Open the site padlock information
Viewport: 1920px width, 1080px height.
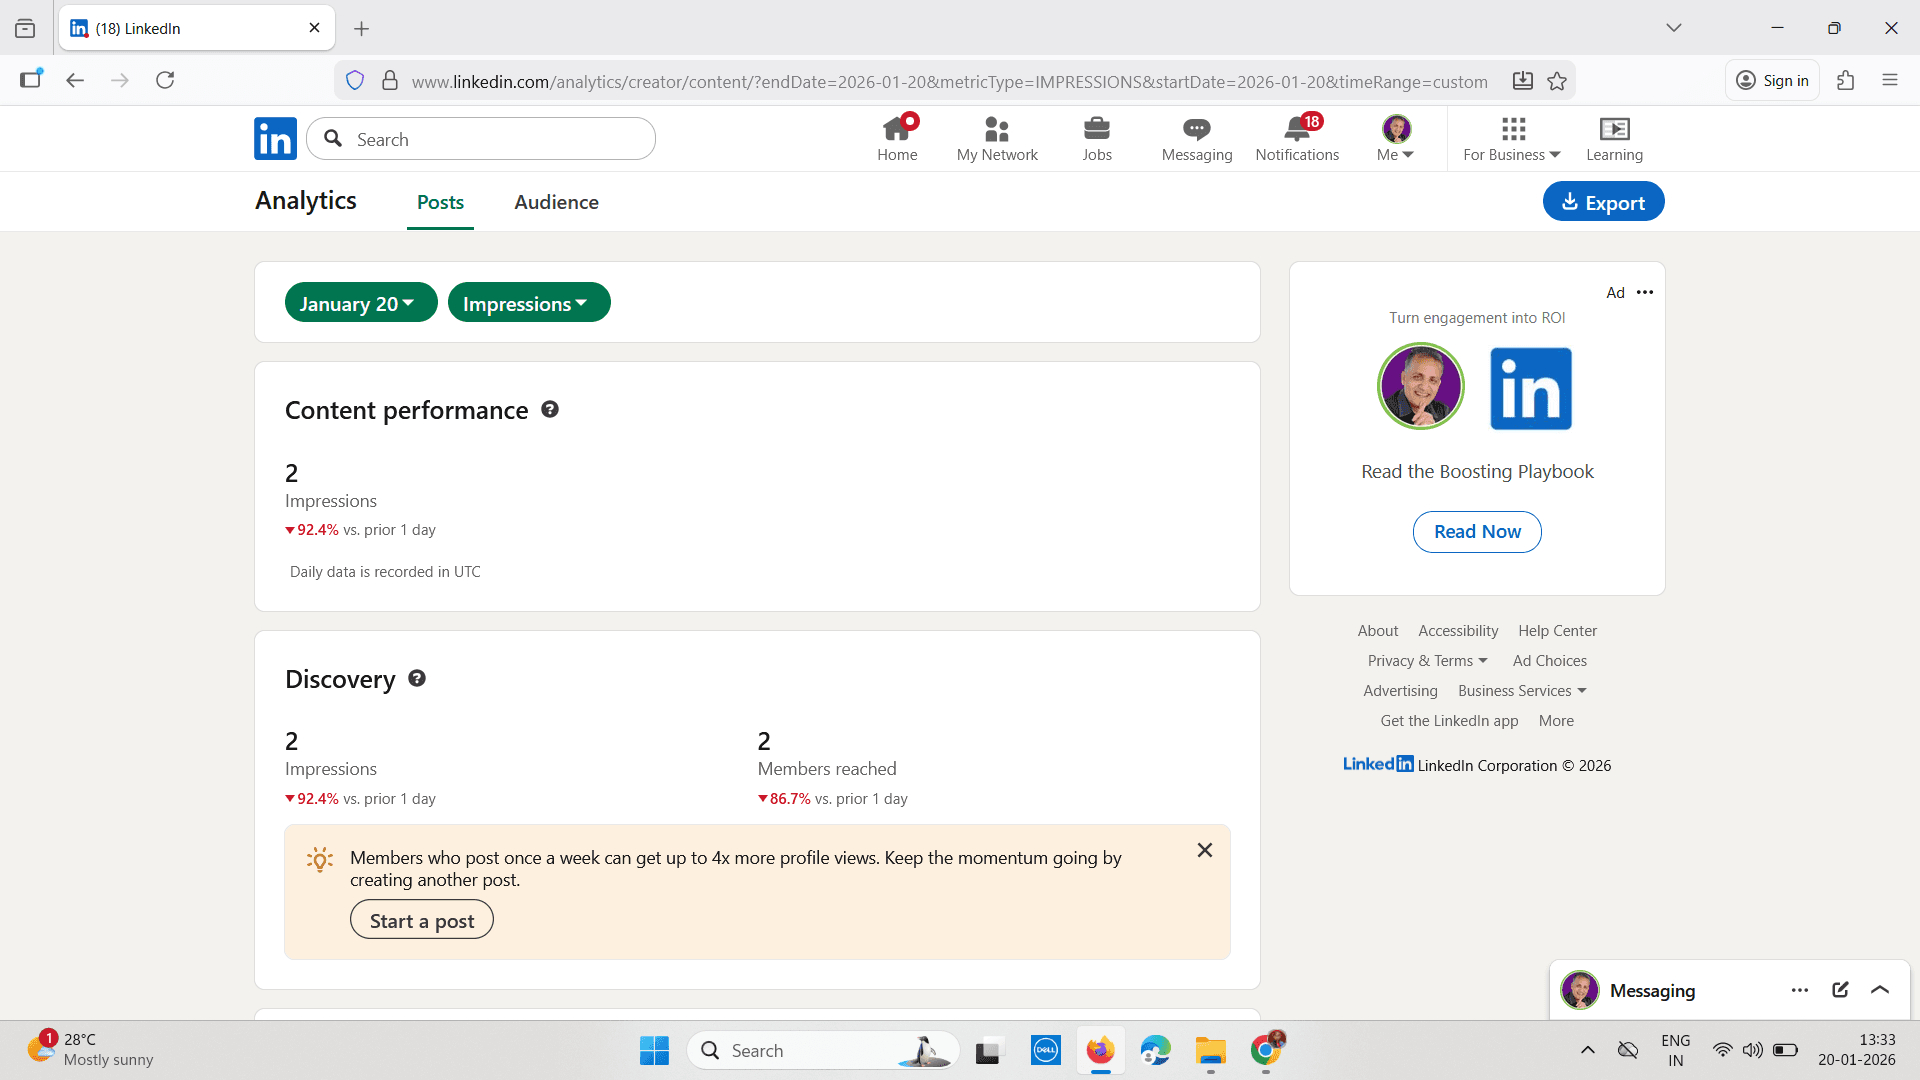pos(390,81)
